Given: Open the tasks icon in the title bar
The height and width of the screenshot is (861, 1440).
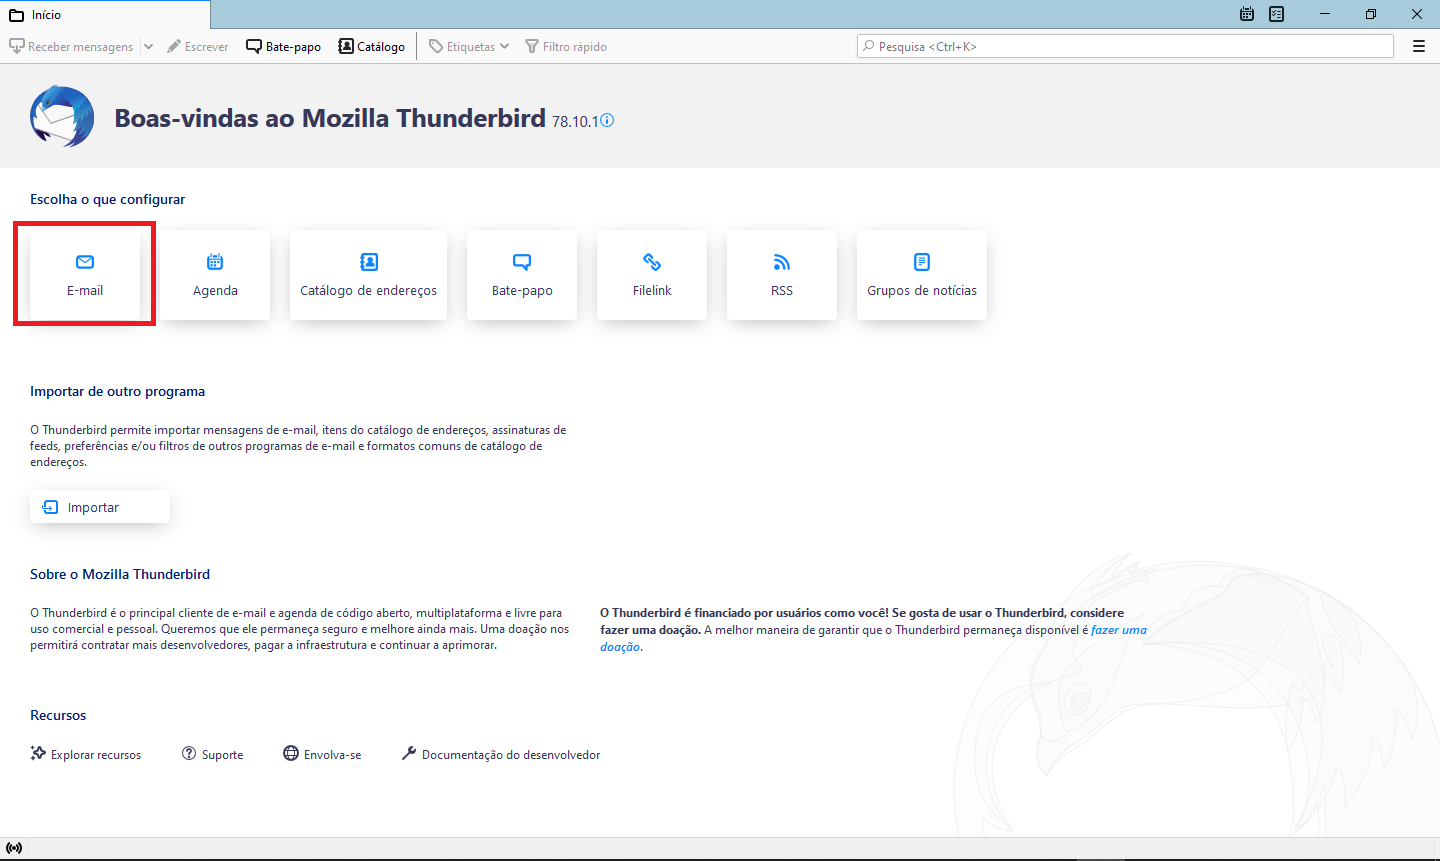Looking at the screenshot, I should [x=1277, y=14].
